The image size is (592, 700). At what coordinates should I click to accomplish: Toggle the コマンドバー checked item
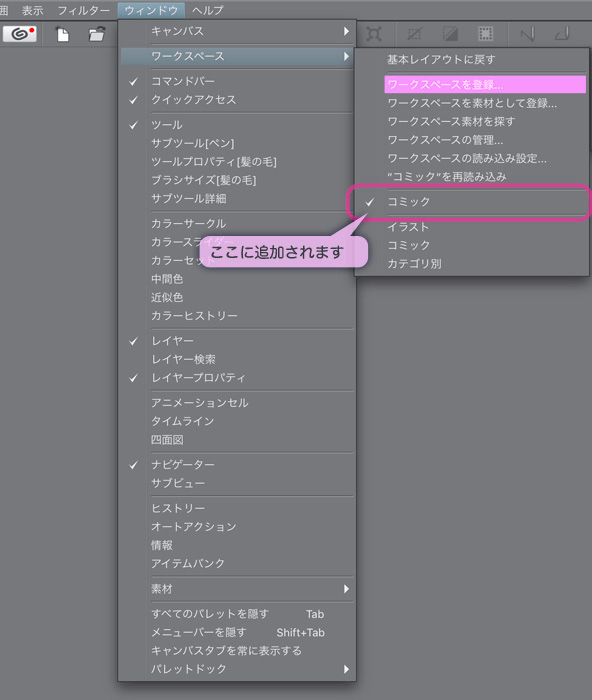(238, 81)
